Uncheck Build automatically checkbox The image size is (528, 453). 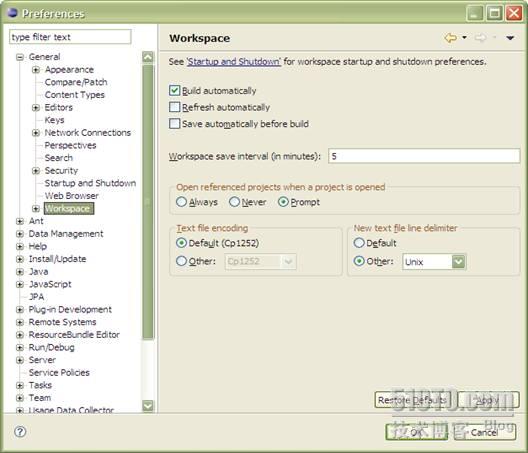pyautogui.click(x=174, y=90)
